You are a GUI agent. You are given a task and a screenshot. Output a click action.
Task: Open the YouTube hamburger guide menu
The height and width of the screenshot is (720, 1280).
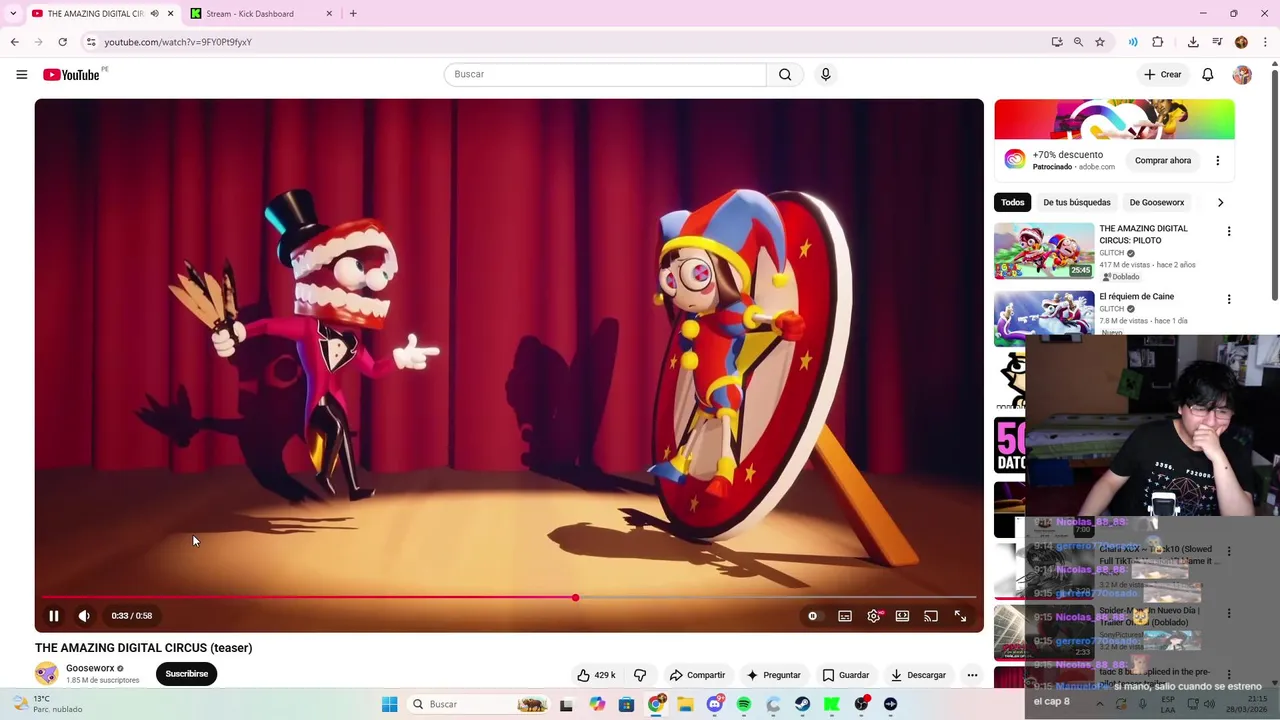coord(22,74)
